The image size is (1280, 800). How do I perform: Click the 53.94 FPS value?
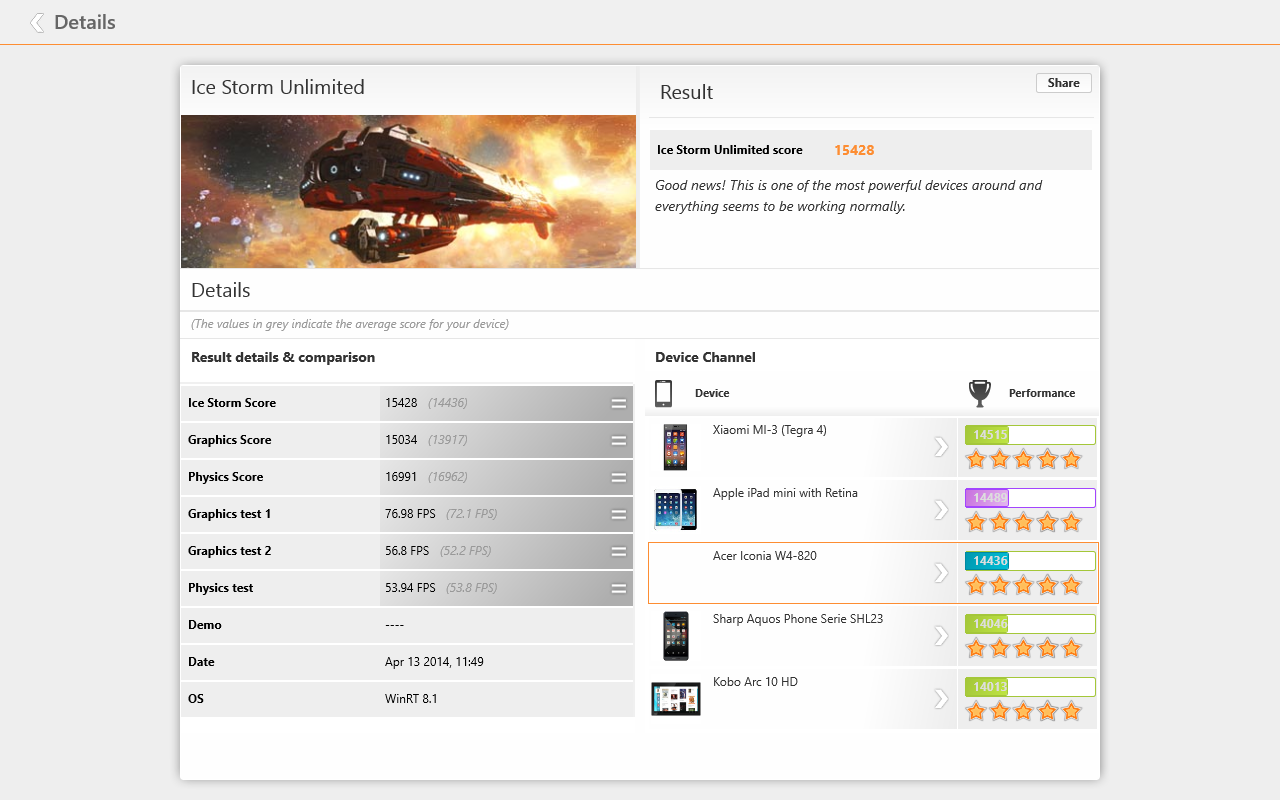(x=410, y=588)
